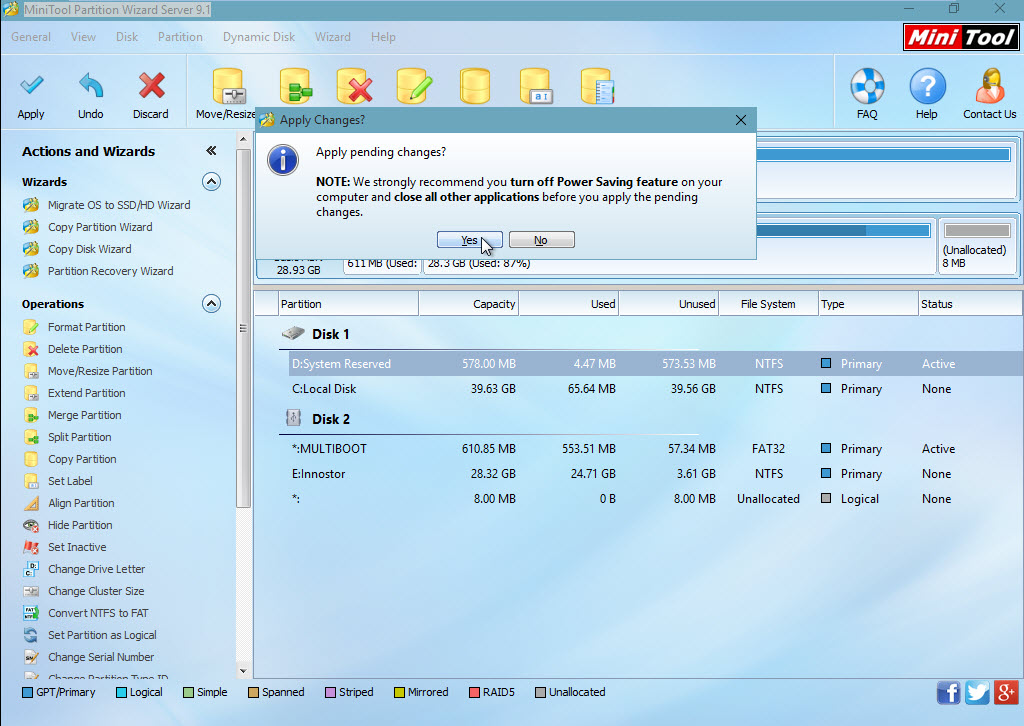Open the View menu
This screenshot has width=1024, height=726.
[83, 37]
